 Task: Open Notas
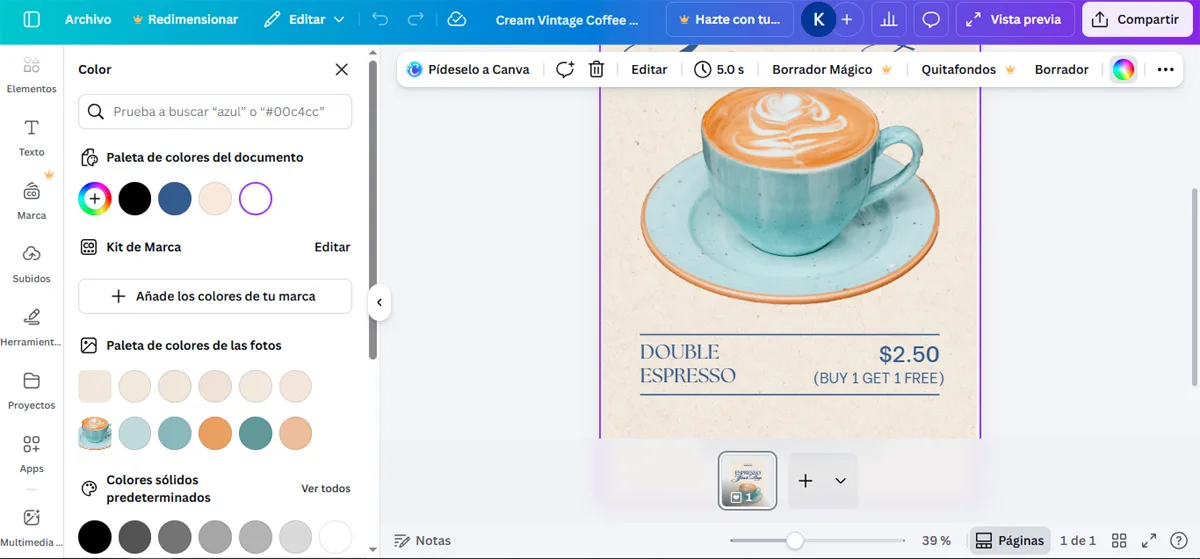point(423,540)
